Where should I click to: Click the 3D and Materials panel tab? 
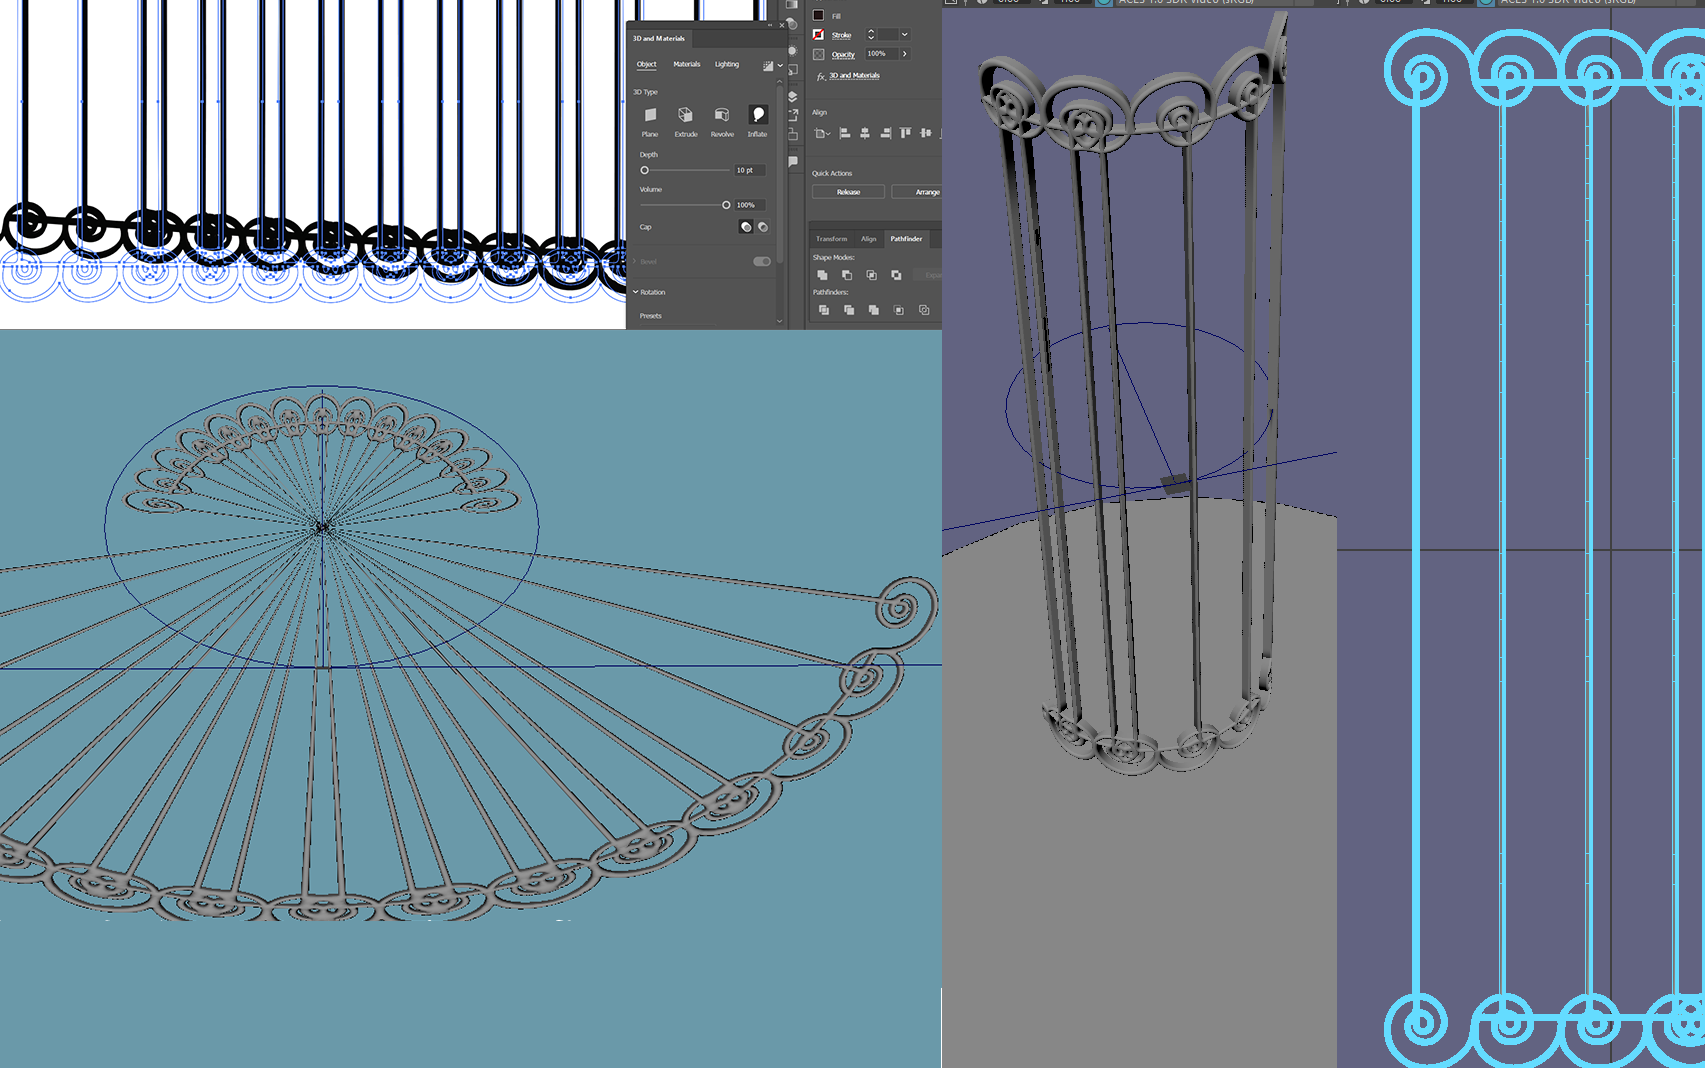coord(659,38)
